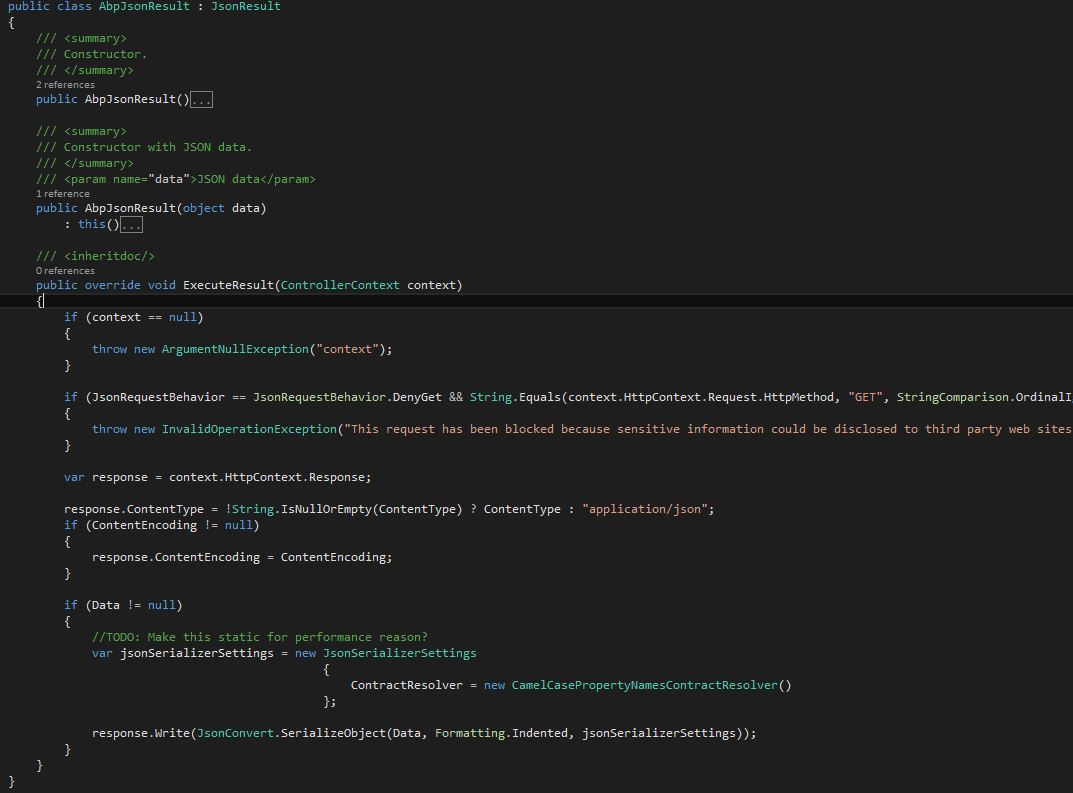Click JsonRequestBehavior.DenyGet in the condition
Viewport: 1073px width, 793px height.
click(348, 397)
